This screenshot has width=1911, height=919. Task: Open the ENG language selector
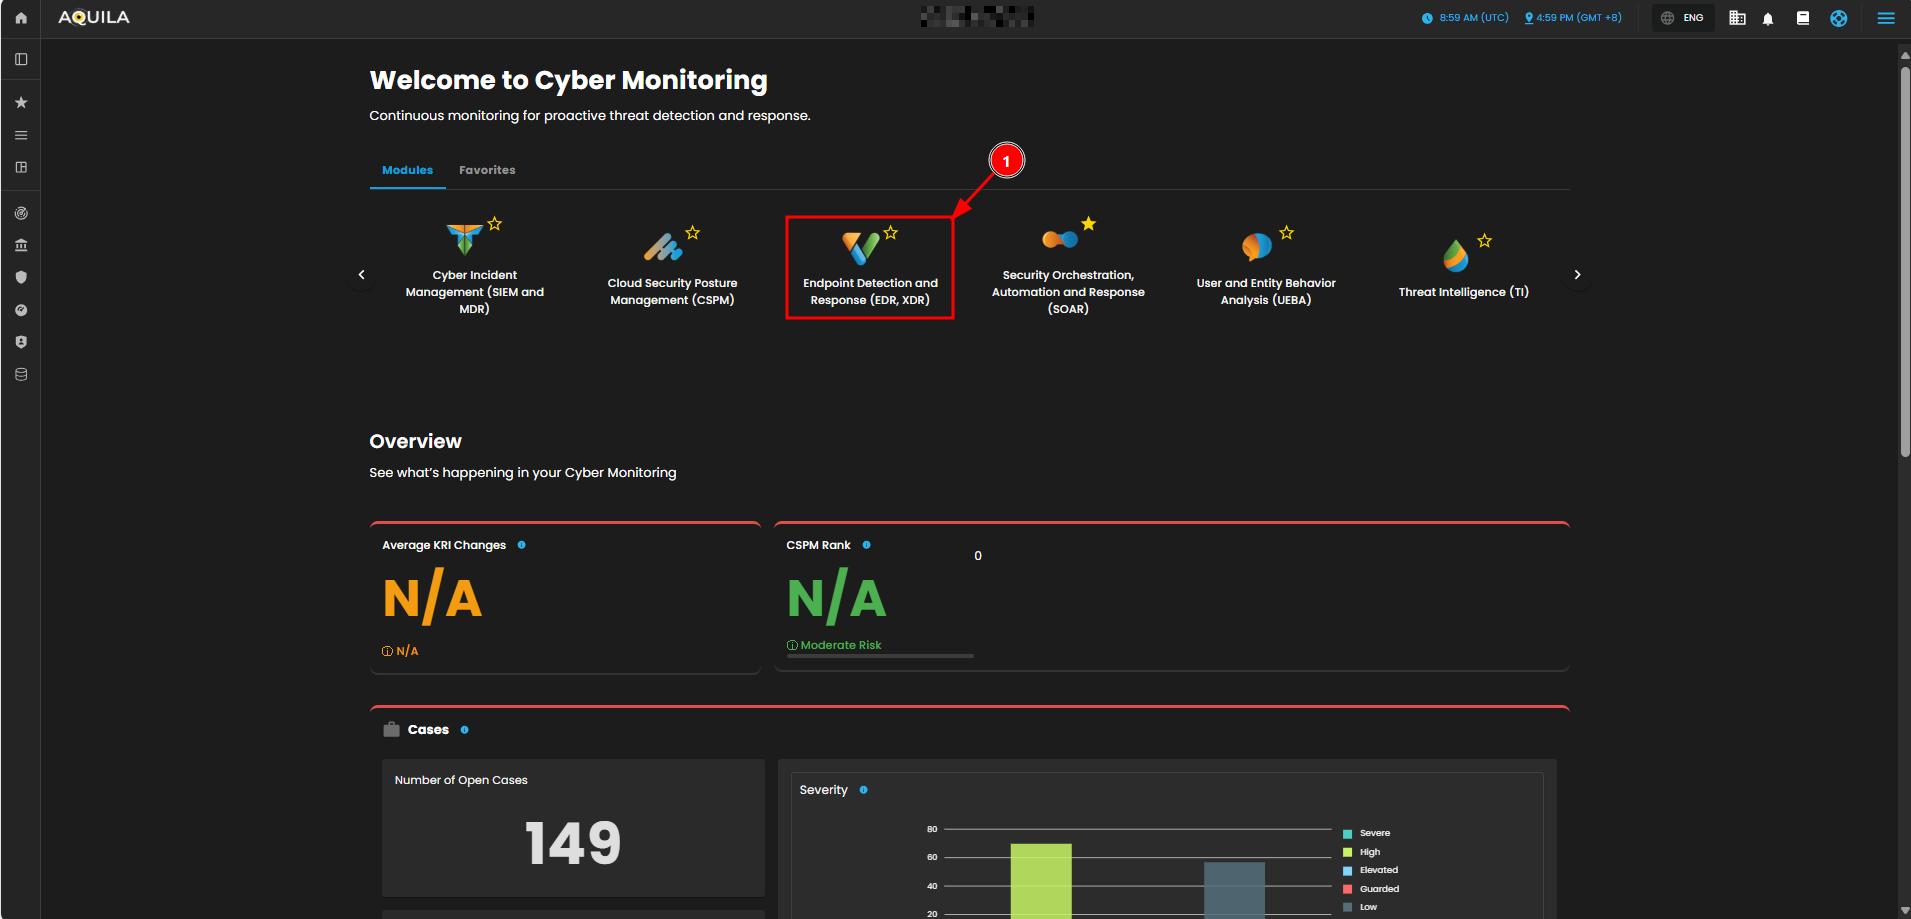[1683, 18]
